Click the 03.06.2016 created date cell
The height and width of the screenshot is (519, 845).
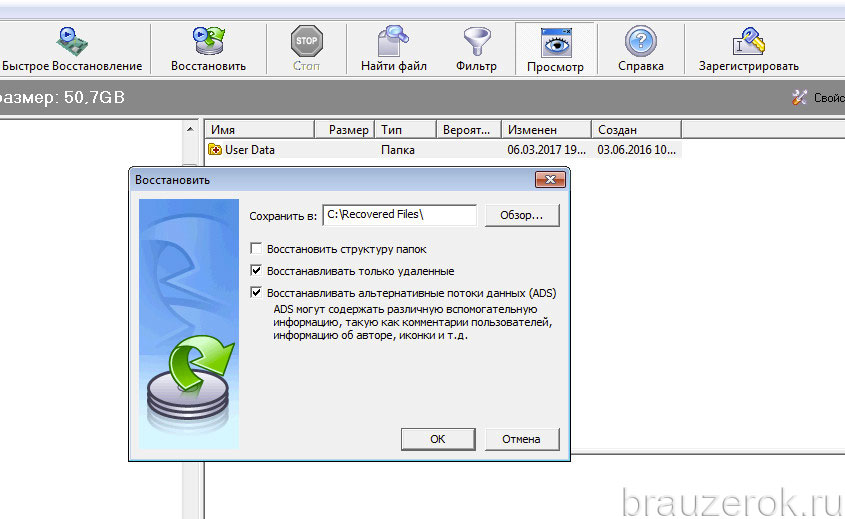point(636,150)
